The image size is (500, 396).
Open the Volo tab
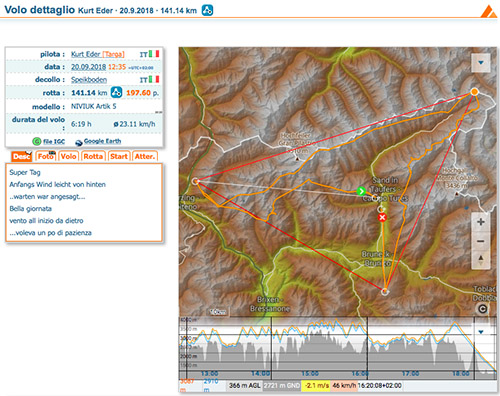68,156
